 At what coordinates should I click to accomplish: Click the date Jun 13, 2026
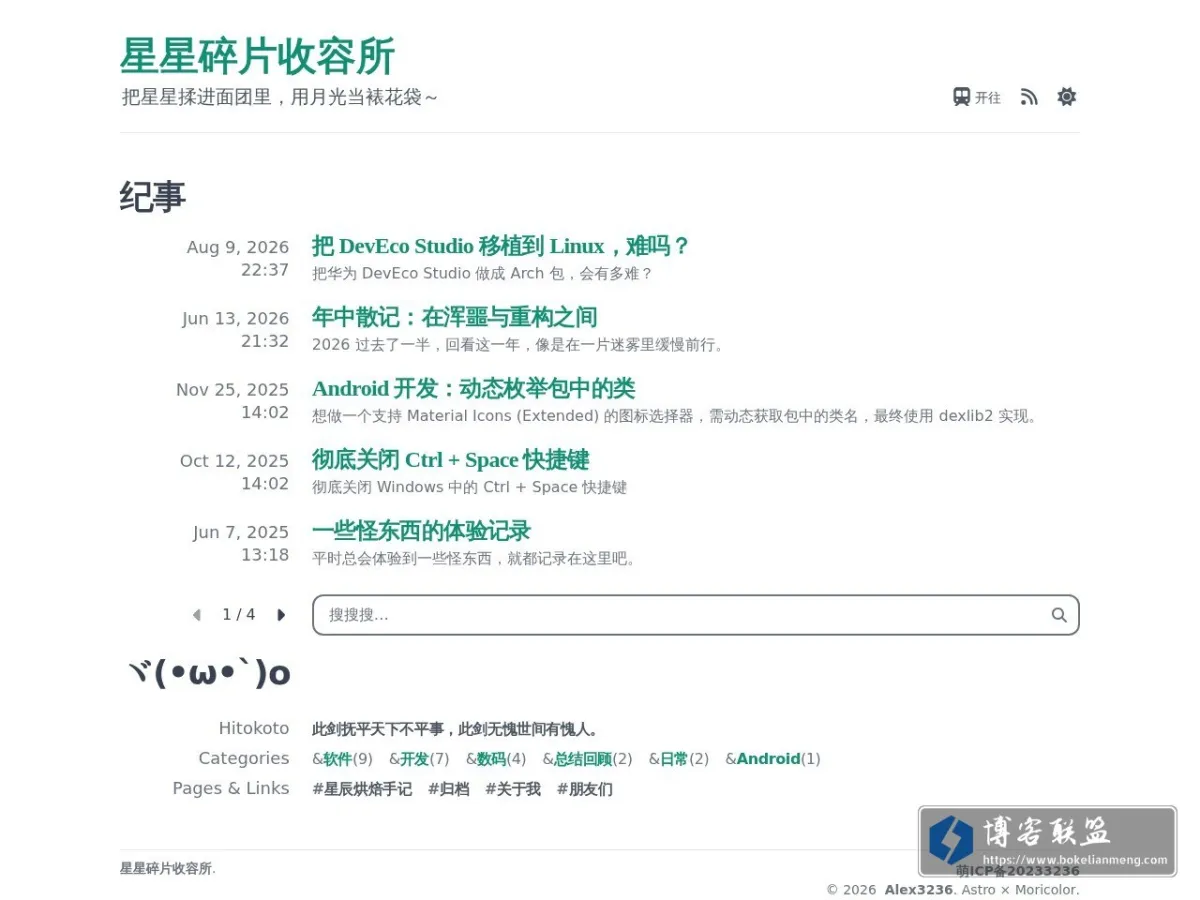tap(236, 318)
